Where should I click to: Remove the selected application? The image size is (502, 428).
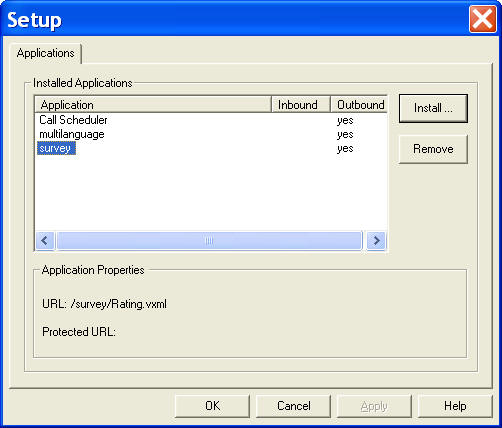tap(433, 149)
